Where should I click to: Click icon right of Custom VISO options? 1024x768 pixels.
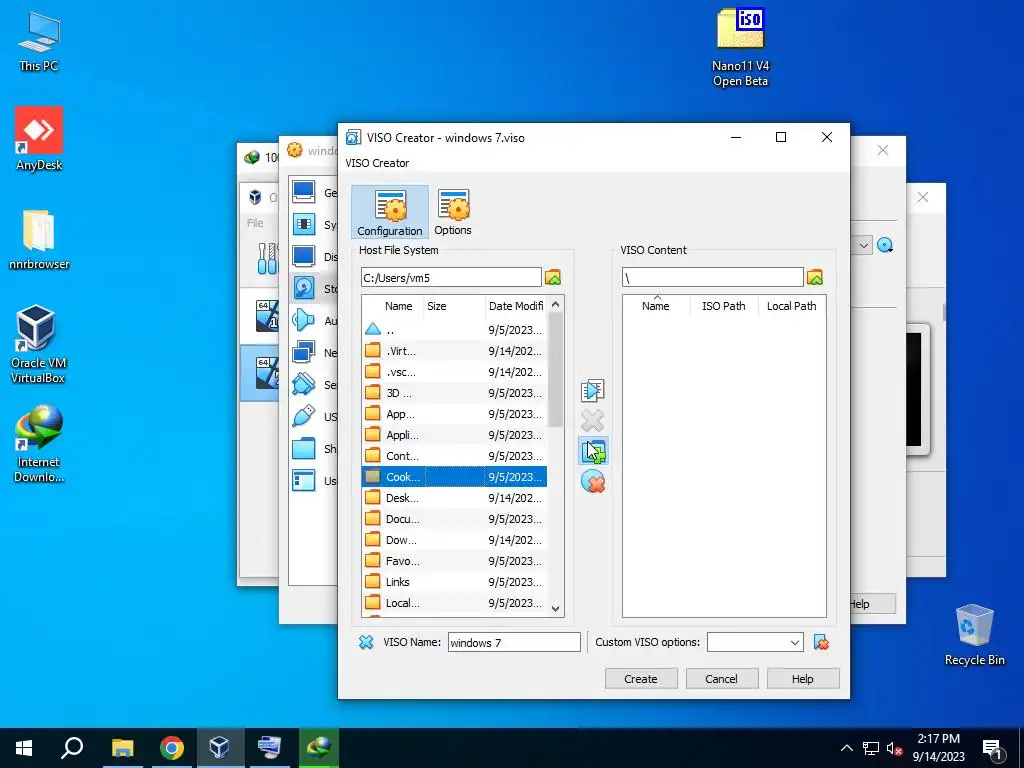coord(821,642)
